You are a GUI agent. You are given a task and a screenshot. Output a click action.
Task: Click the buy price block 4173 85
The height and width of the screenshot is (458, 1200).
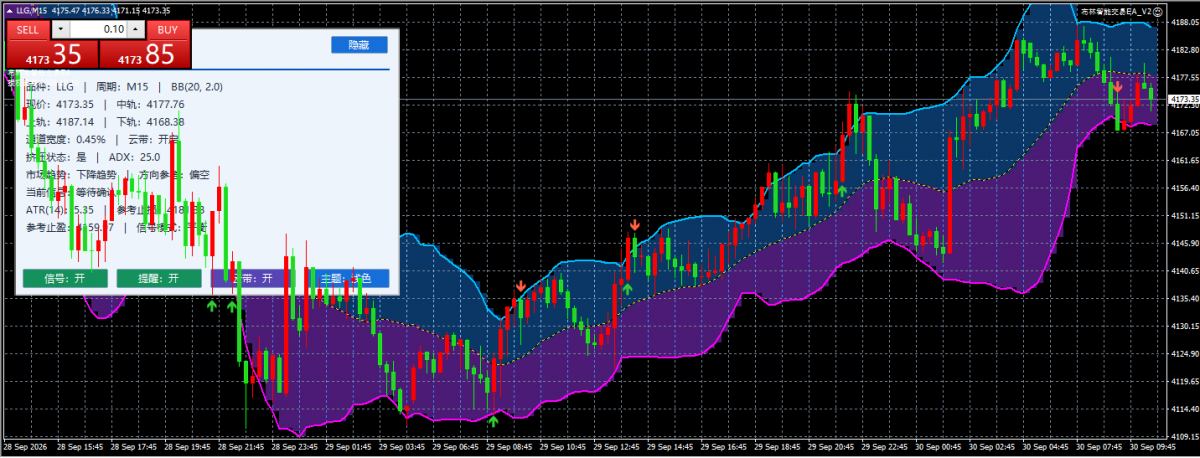click(x=144, y=54)
